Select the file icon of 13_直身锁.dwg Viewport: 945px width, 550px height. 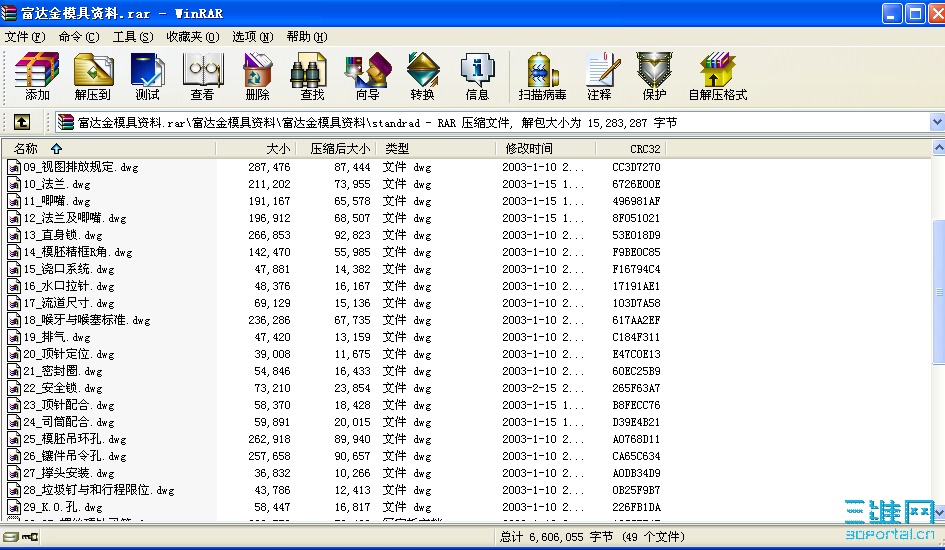[14, 236]
